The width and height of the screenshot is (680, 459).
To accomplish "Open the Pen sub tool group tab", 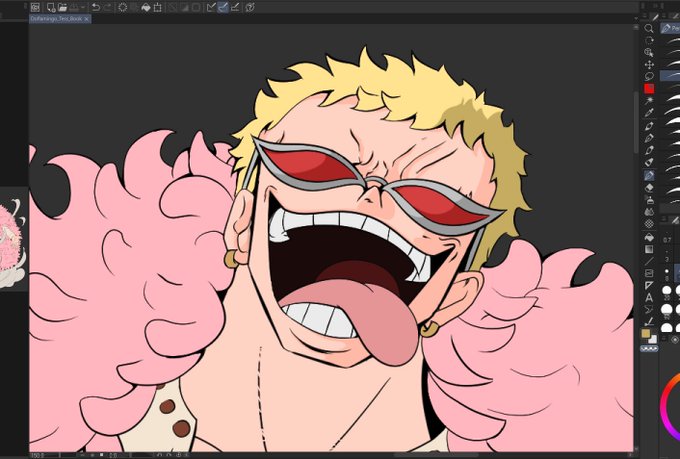I will (670, 28).
